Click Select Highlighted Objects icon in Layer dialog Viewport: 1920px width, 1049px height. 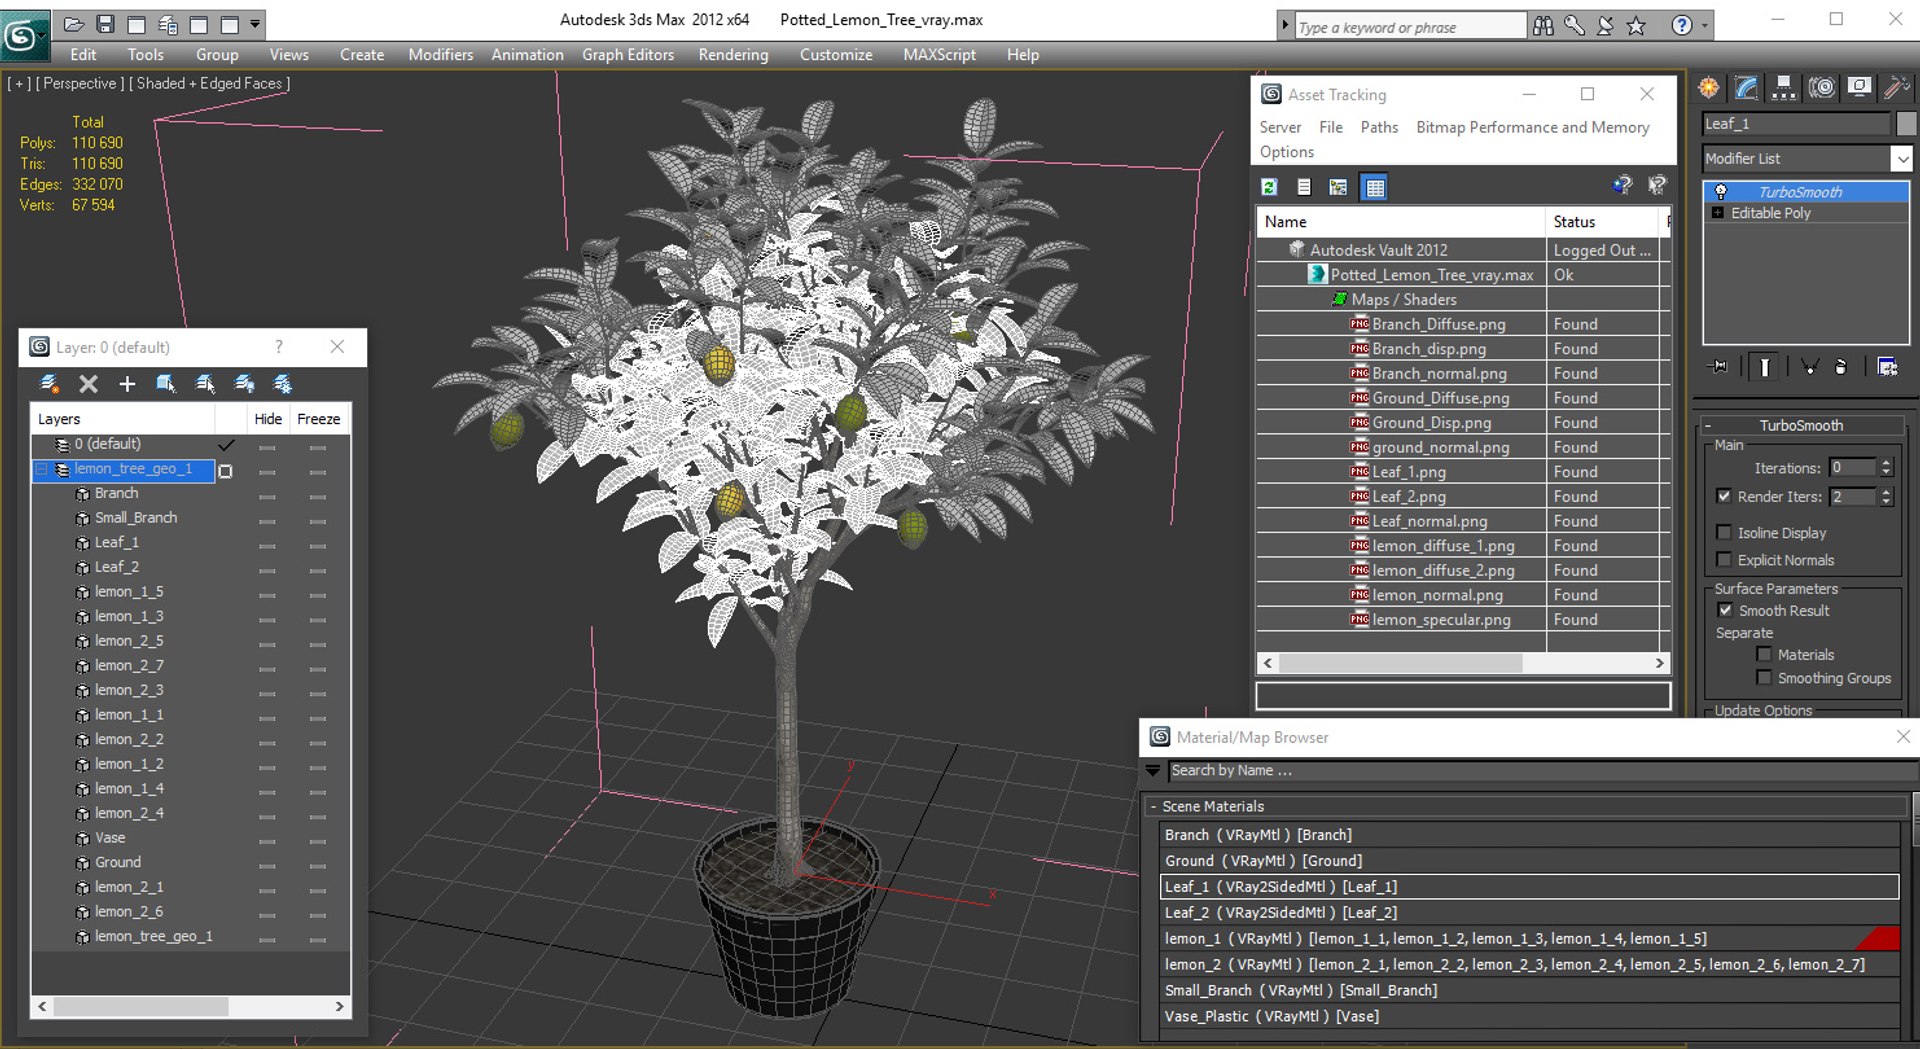point(166,384)
